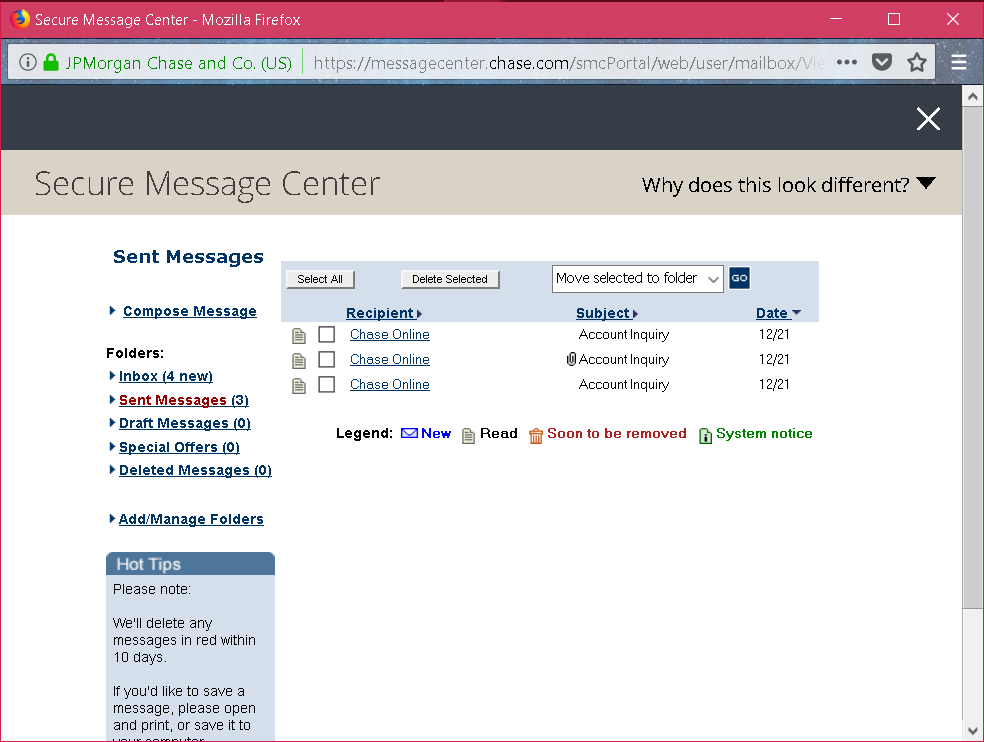Click the arrow bullet beside Deleted Messages
Viewport: 984px width, 742px height.
[112, 470]
